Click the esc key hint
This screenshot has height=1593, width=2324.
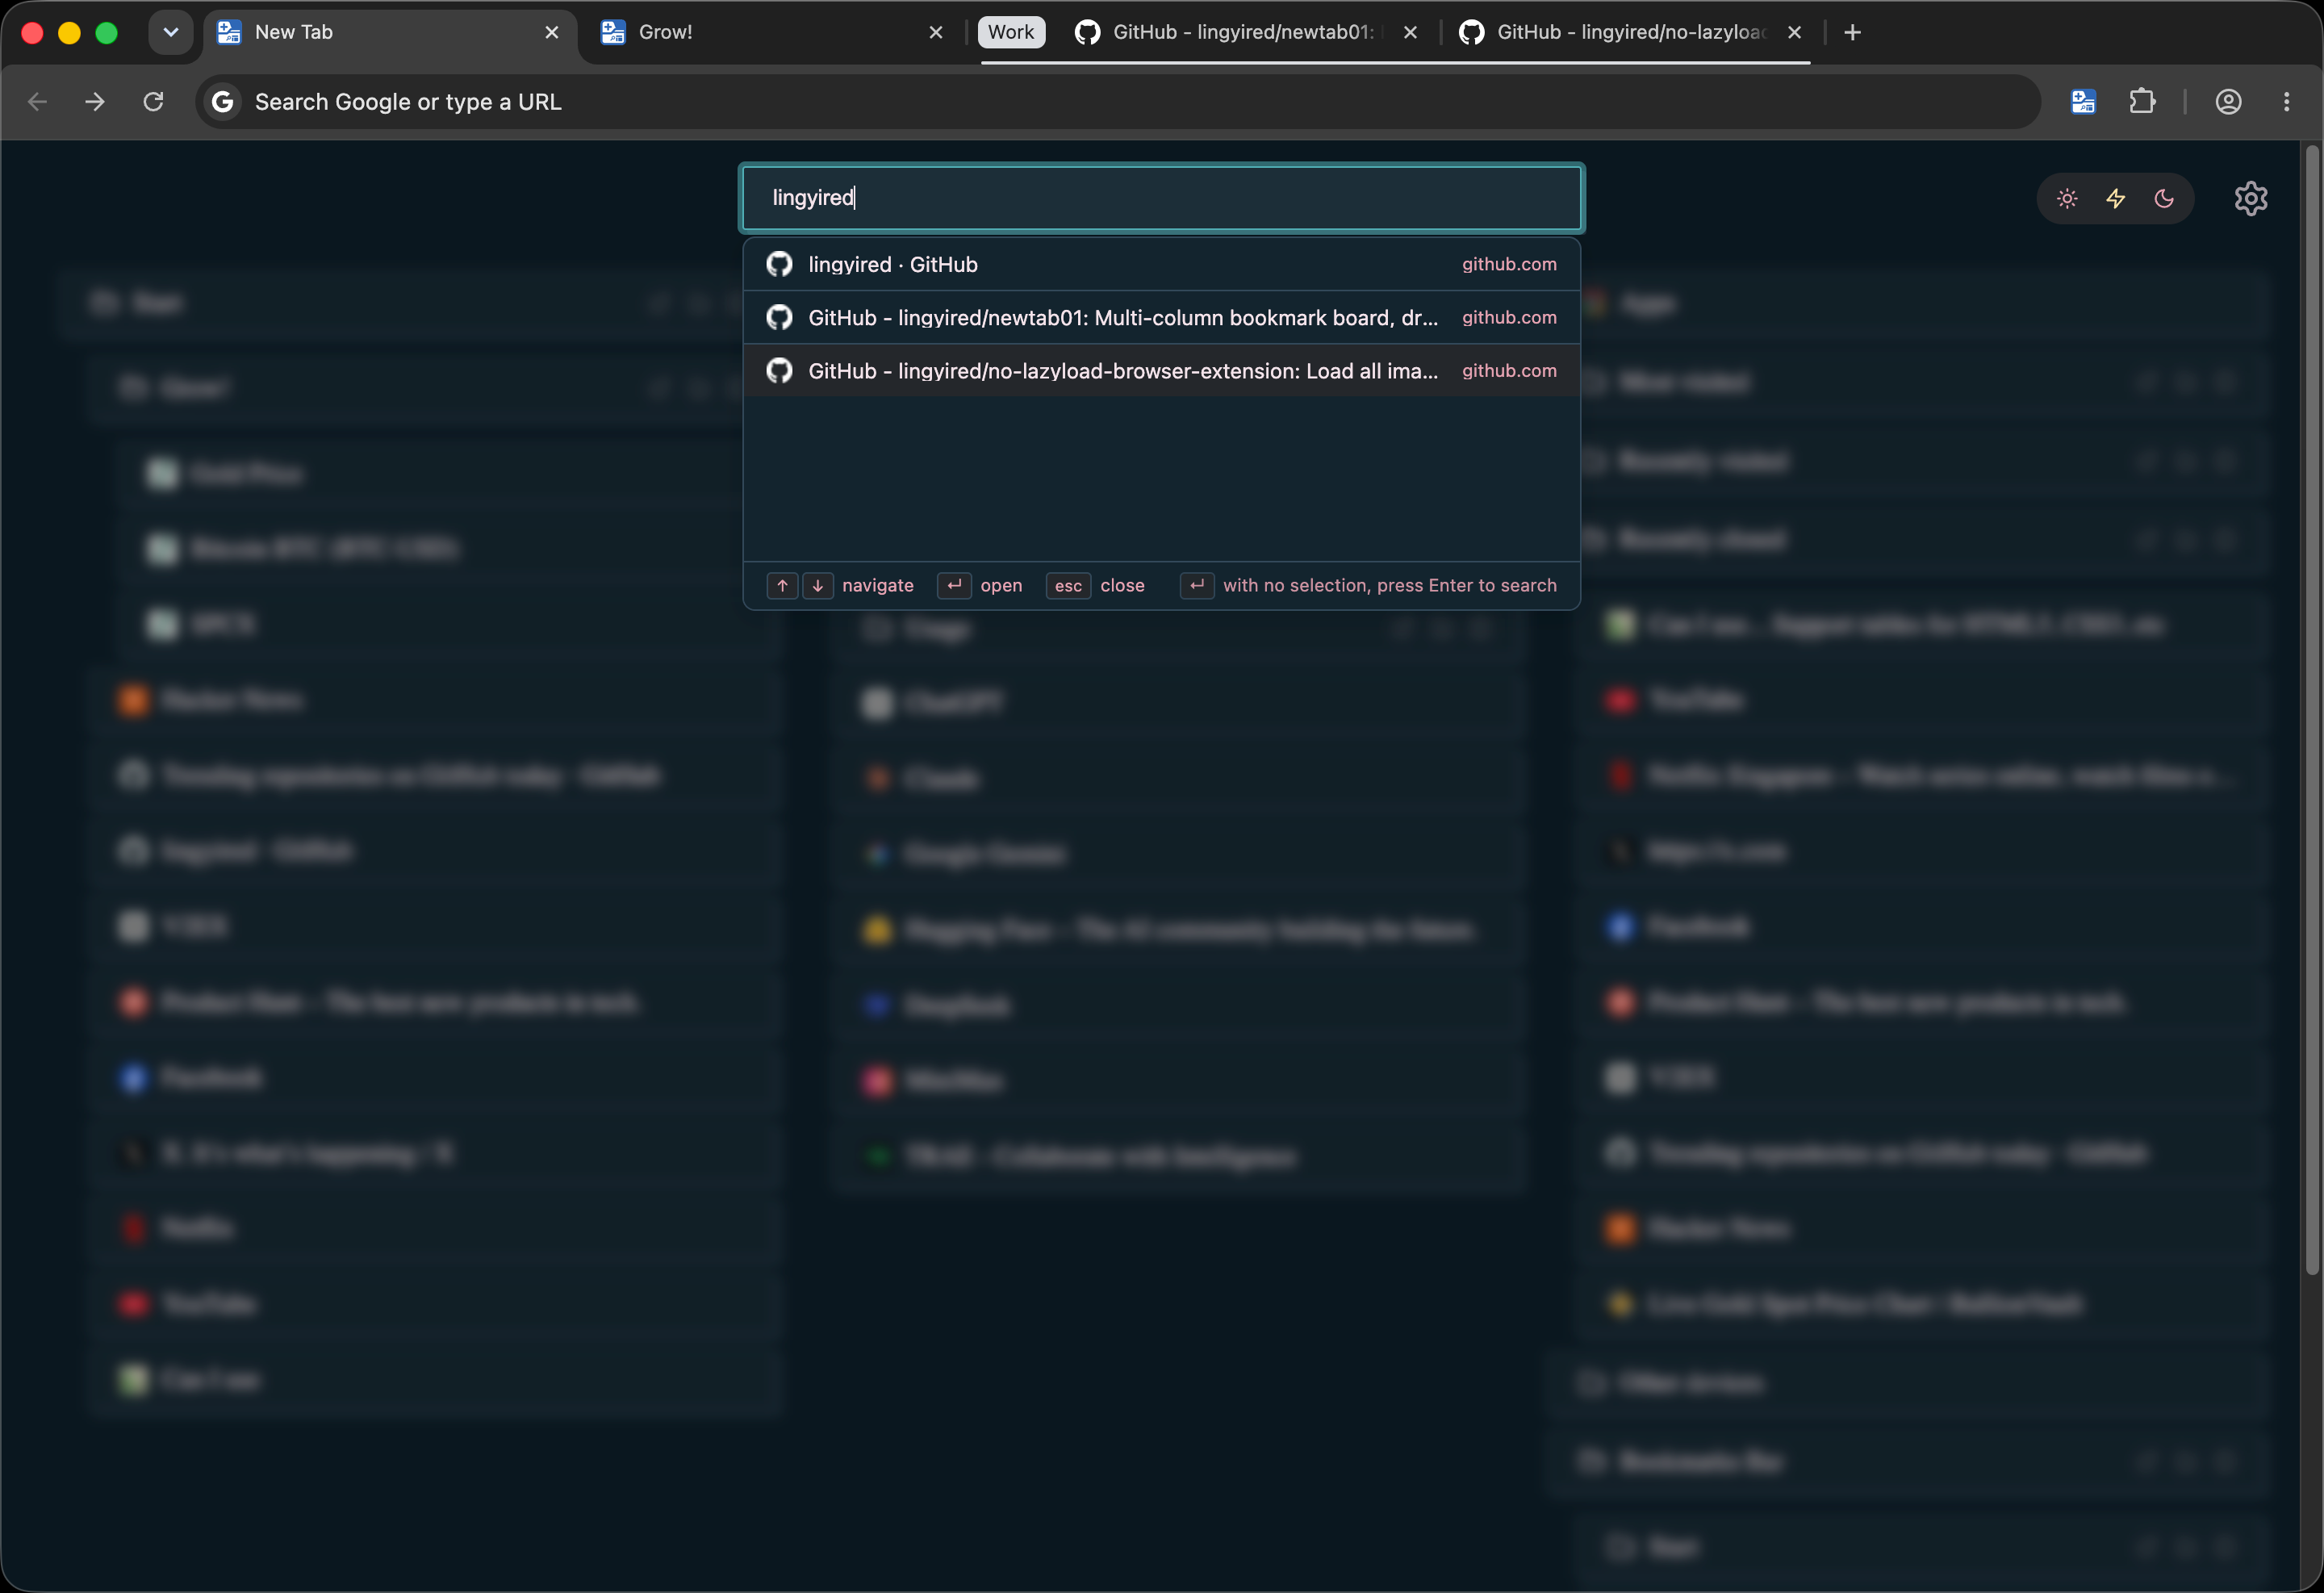[x=1068, y=586]
